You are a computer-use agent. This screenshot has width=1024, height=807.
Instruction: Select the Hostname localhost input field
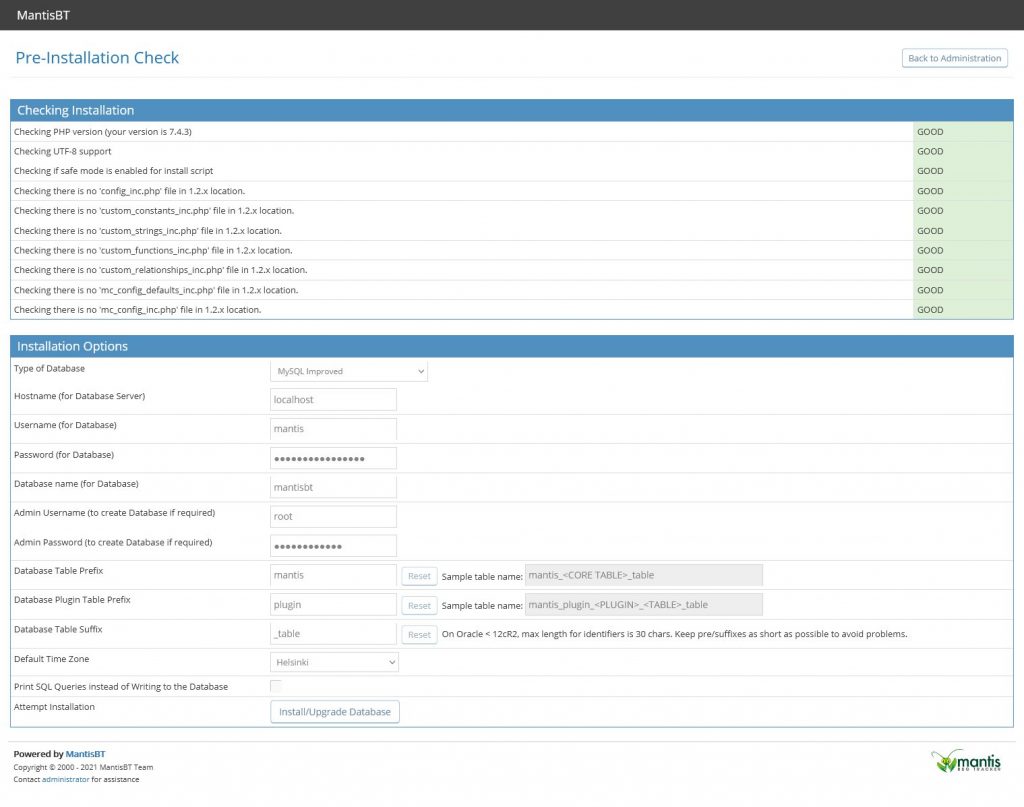coord(332,399)
